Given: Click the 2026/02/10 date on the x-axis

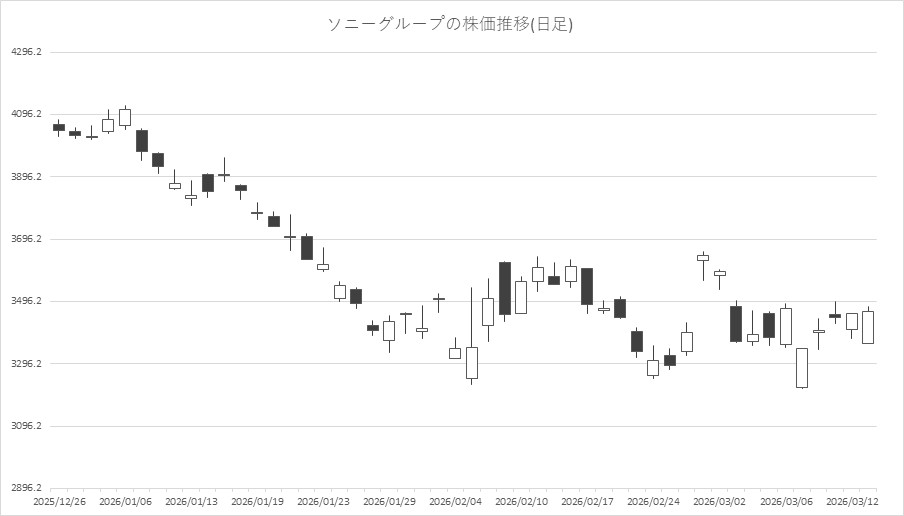Looking at the screenshot, I should [520, 500].
